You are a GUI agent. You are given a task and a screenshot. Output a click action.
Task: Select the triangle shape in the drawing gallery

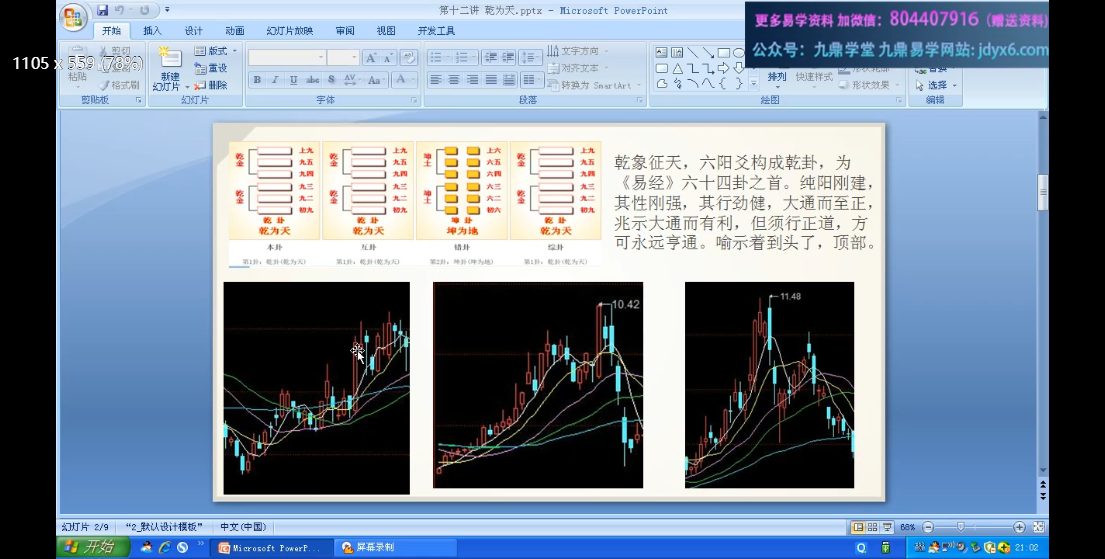click(x=677, y=68)
